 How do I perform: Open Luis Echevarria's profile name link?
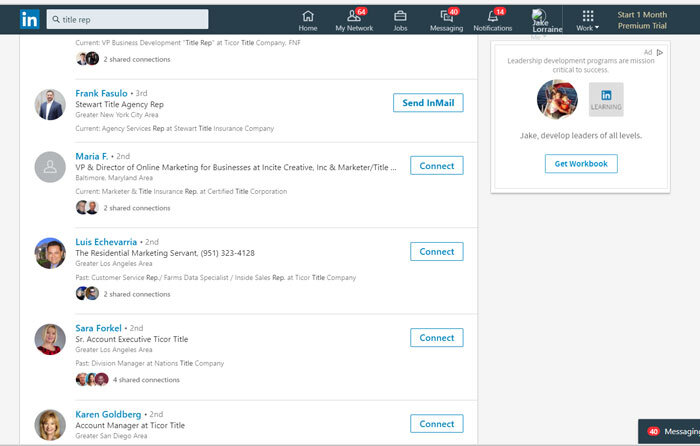[106, 242]
